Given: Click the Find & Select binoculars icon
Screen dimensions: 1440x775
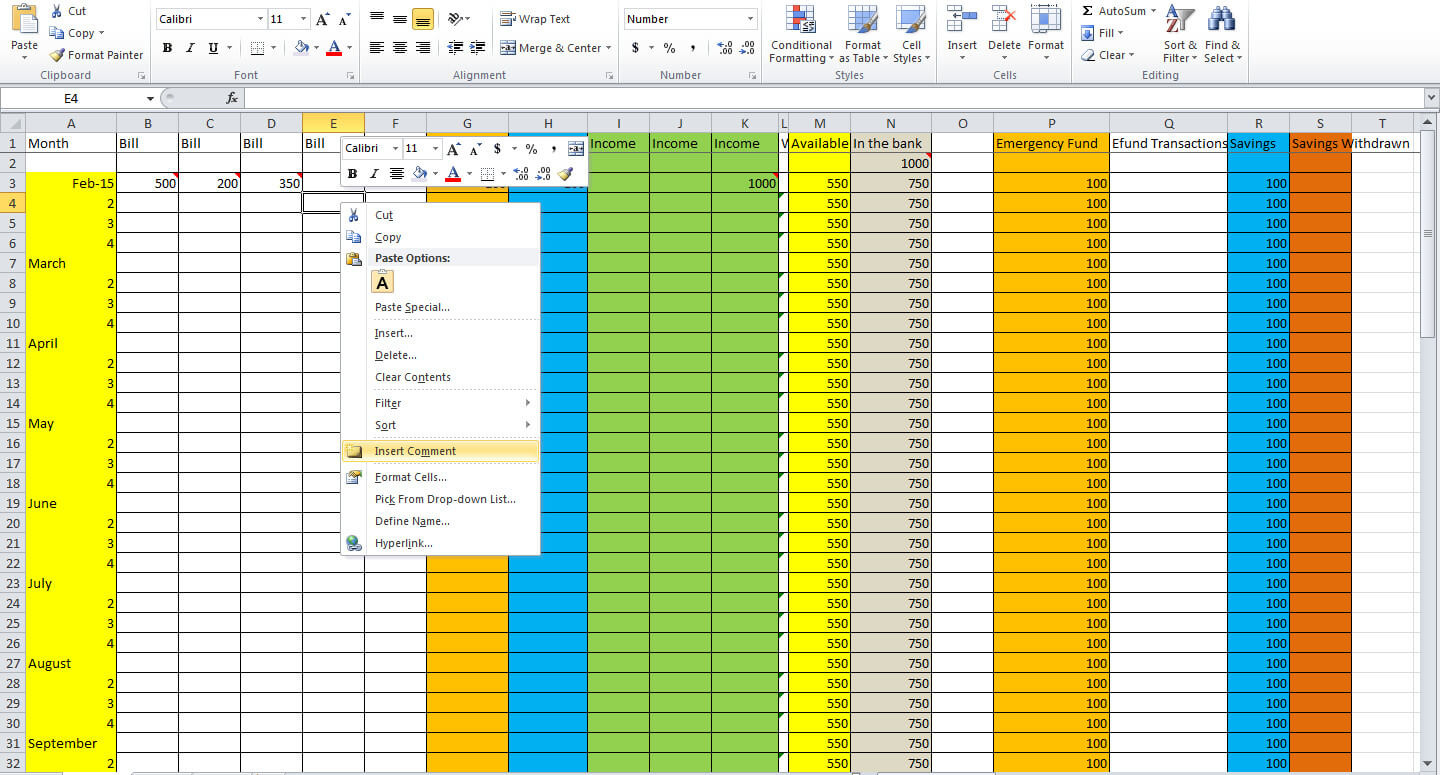Looking at the screenshot, I should 1223,20.
